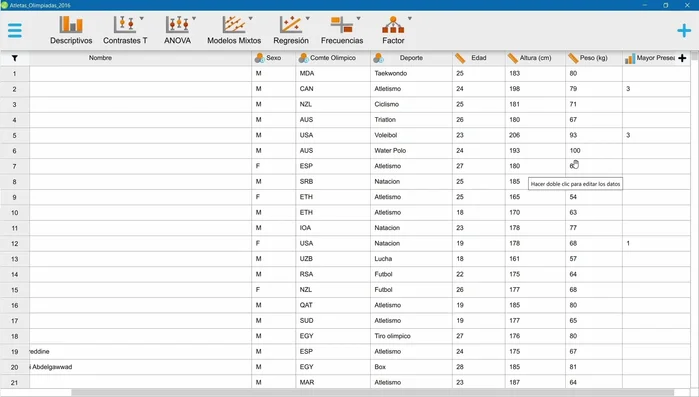Image resolution: width=699 pixels, height=397 pixels.
Task: Expand Frecuencias dropdown arrow
Action: [x=358, y=18]
